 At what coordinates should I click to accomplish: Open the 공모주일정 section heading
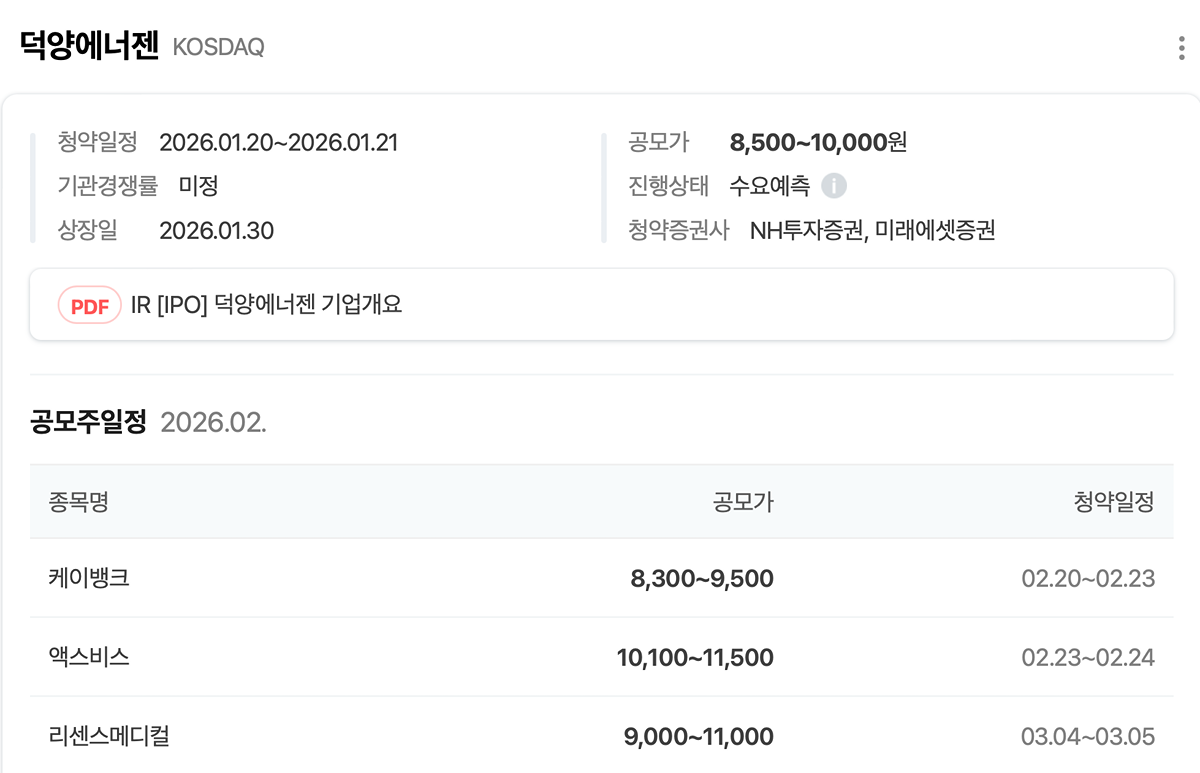(89, 422)
